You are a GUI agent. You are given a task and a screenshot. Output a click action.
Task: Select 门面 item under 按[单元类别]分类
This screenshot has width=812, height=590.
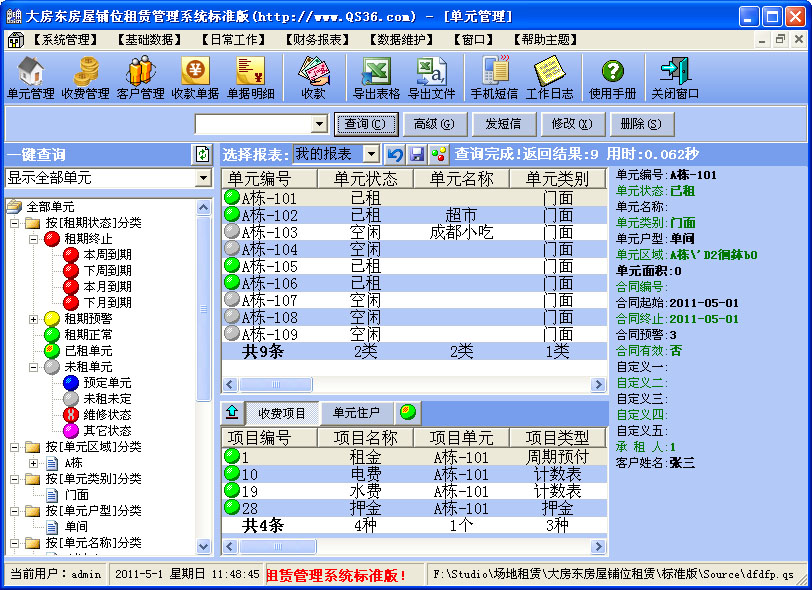67,495
